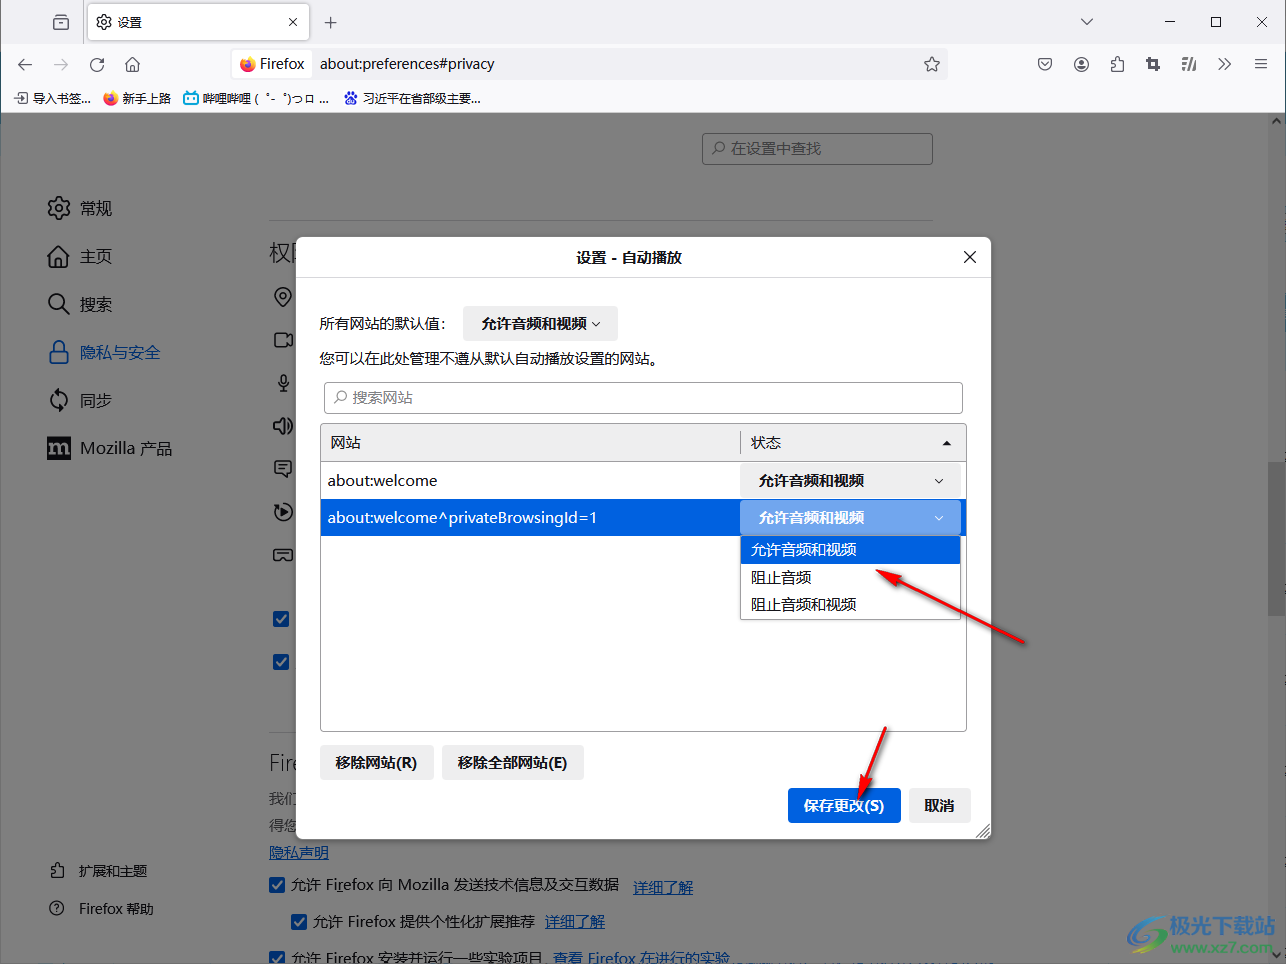Open the Firefox account icon

[1081, 64]
